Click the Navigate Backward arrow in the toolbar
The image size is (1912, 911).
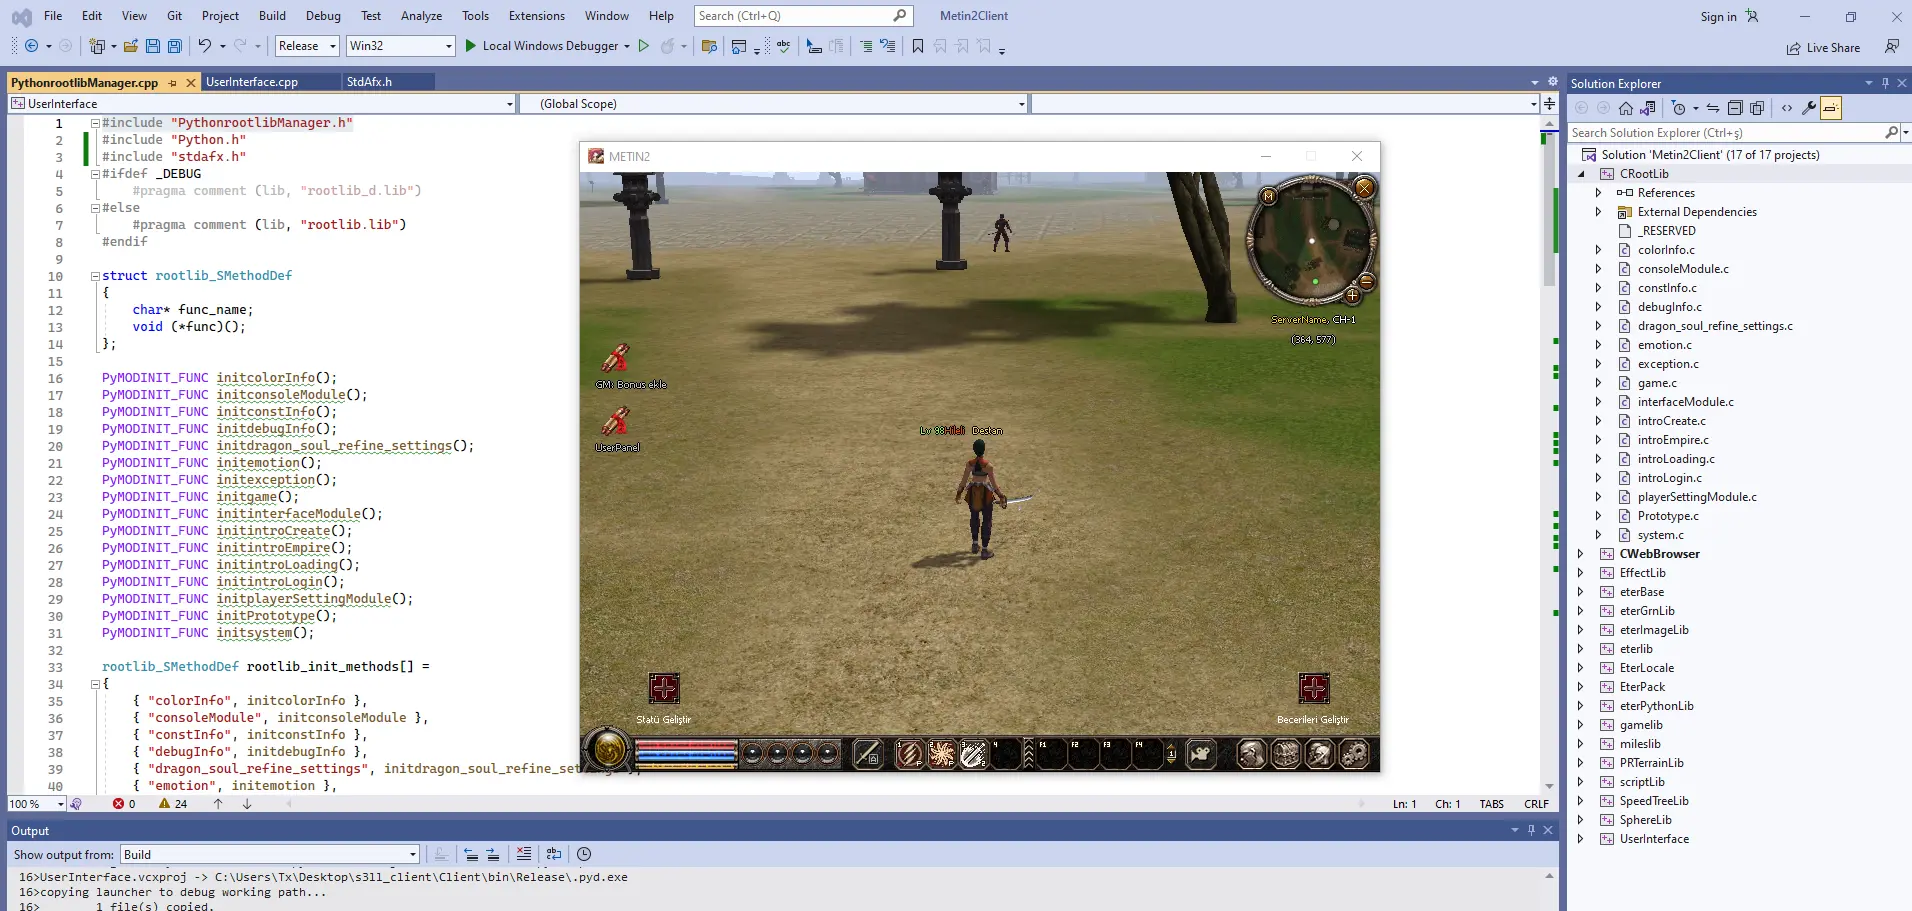pyautogui.click(x=31, y=46)
